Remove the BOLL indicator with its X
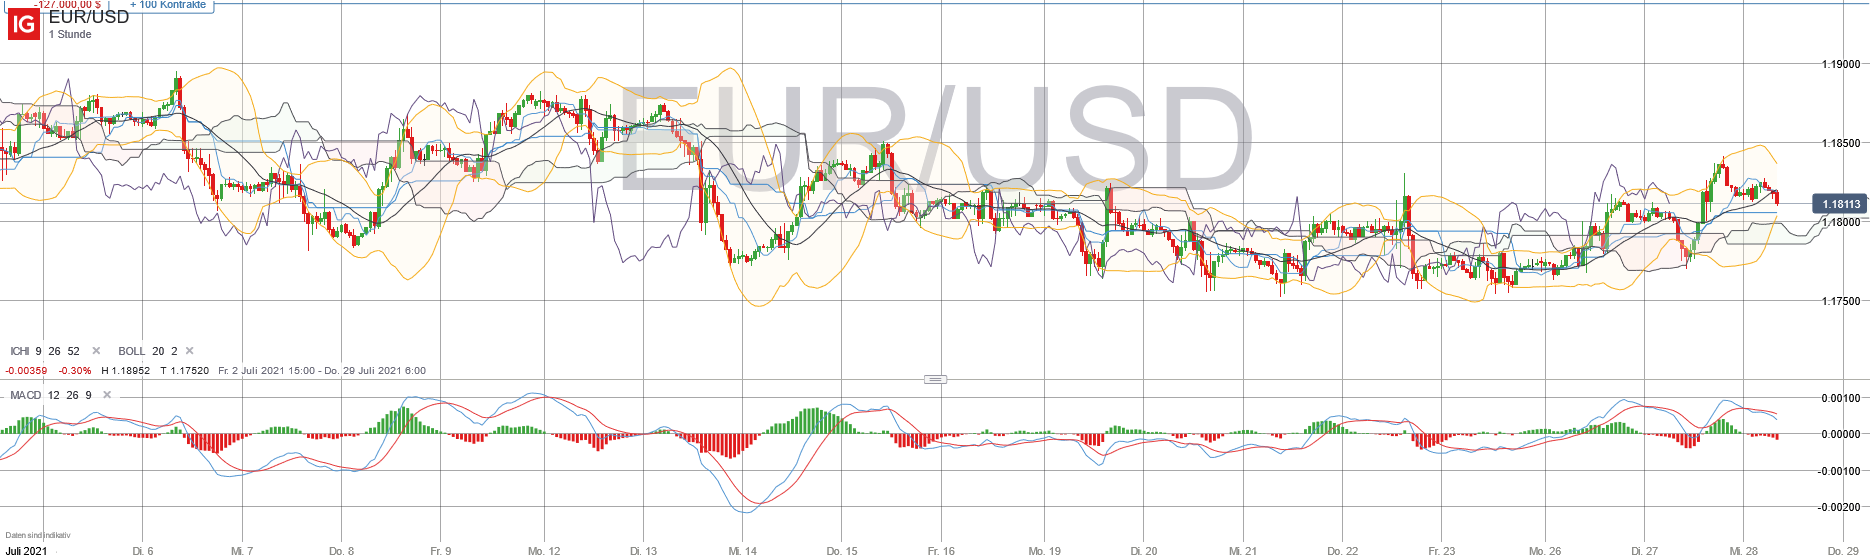 [189, 351]
